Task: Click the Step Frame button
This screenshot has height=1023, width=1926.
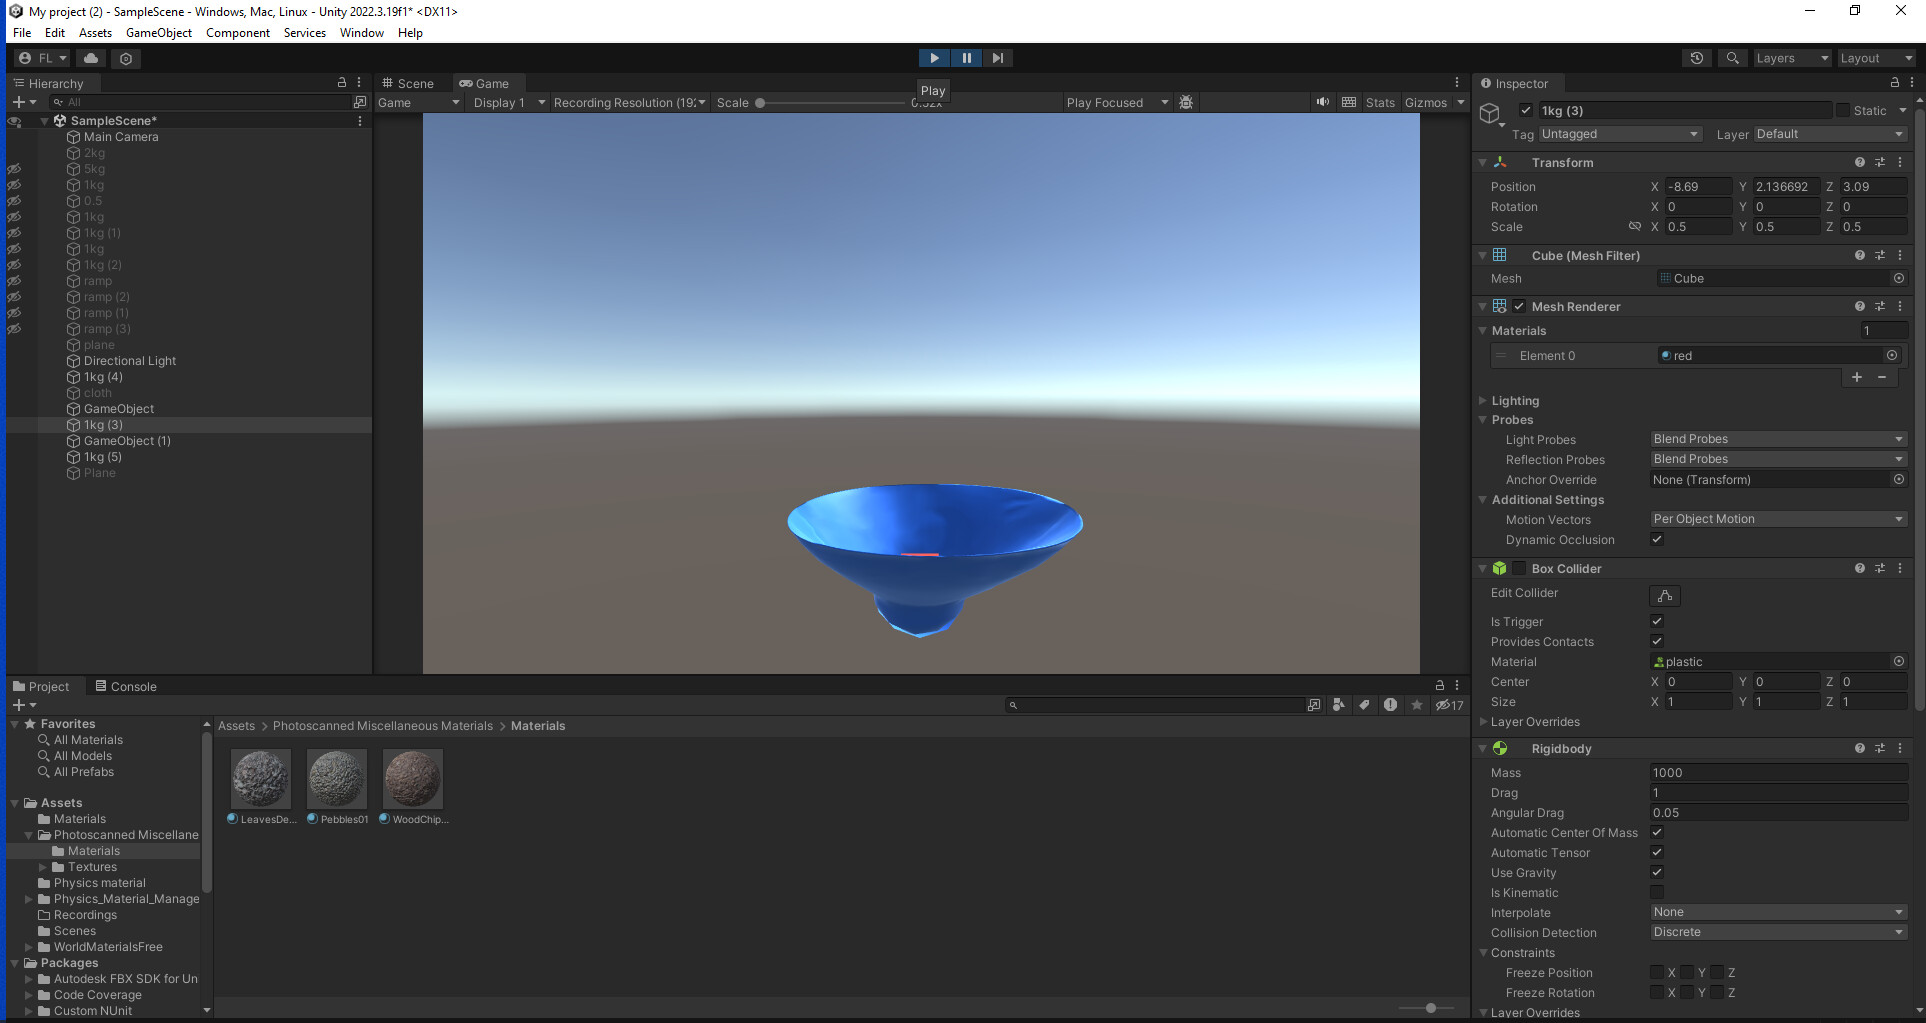Action: click(997, 57)
